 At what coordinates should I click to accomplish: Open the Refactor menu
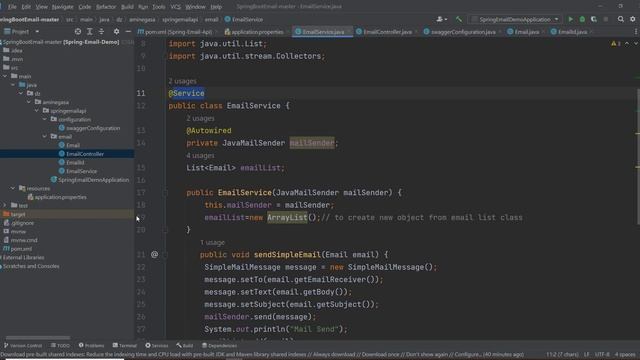pyautogui.click(x=106, y=7)
